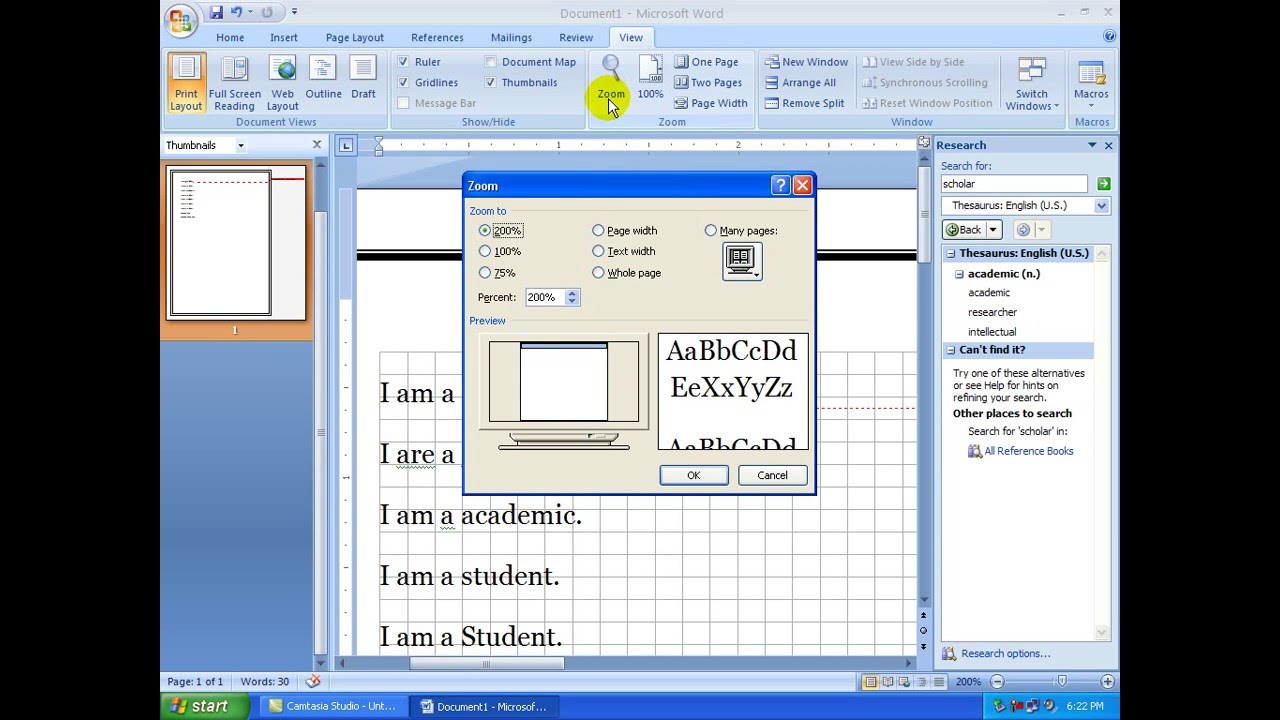
Task: Click the scholar search input field
Action: pos(1014,184)
